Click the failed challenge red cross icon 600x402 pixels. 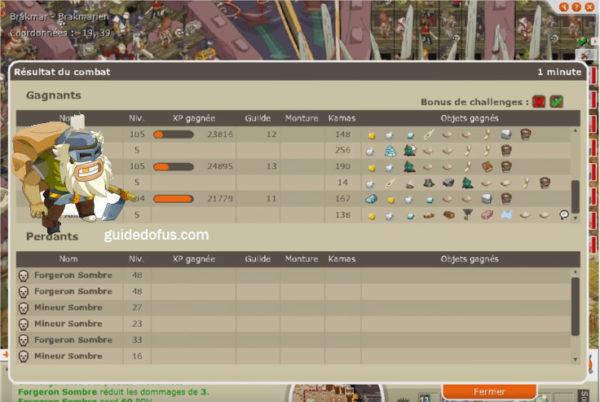pyautogui.click(x=538, y=102)
